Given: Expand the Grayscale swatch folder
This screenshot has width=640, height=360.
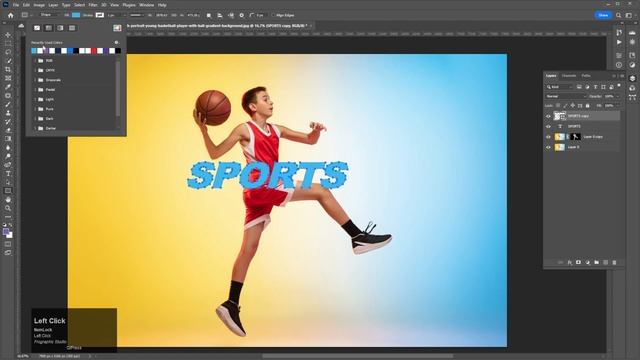Looking at the screenshot, I should click(35, 80).
